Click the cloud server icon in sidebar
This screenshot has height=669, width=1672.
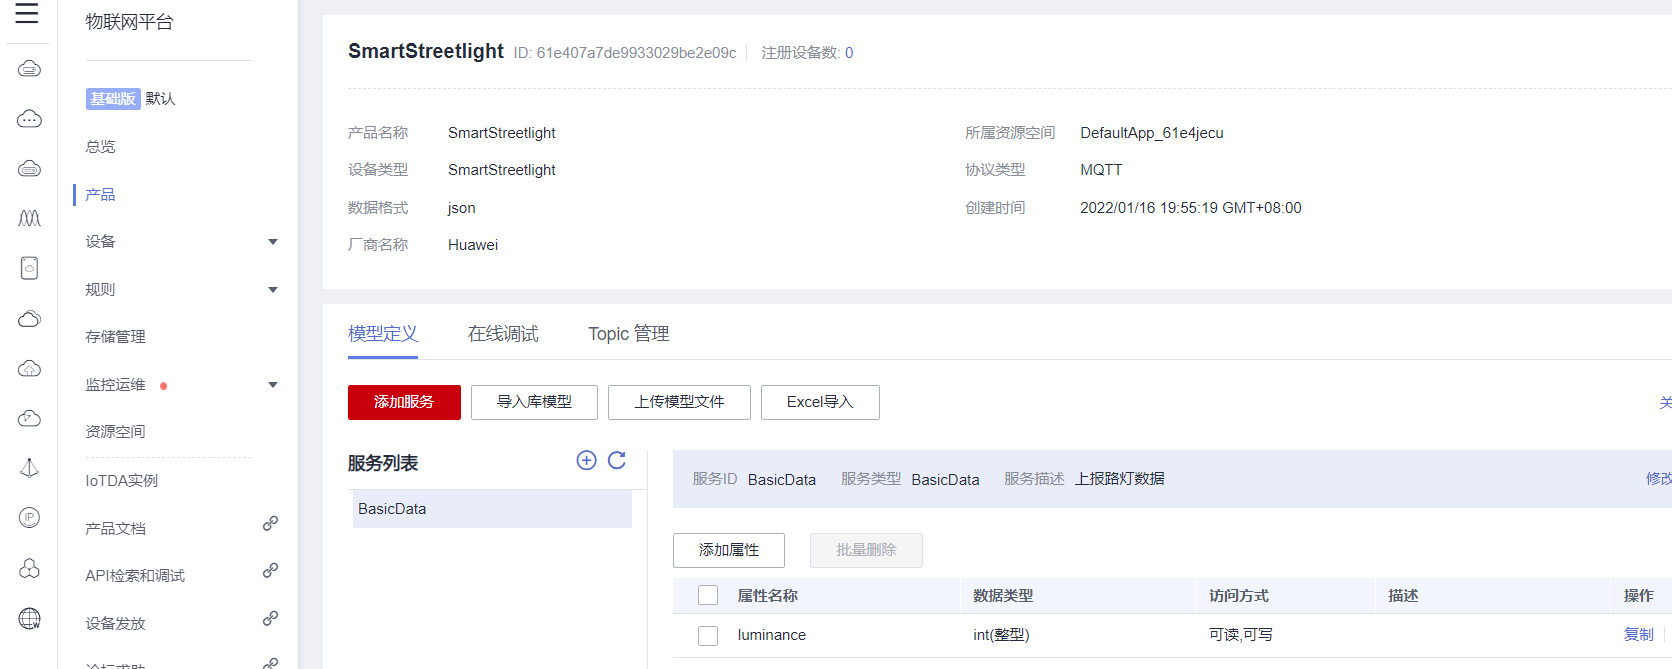pos(30,69)
